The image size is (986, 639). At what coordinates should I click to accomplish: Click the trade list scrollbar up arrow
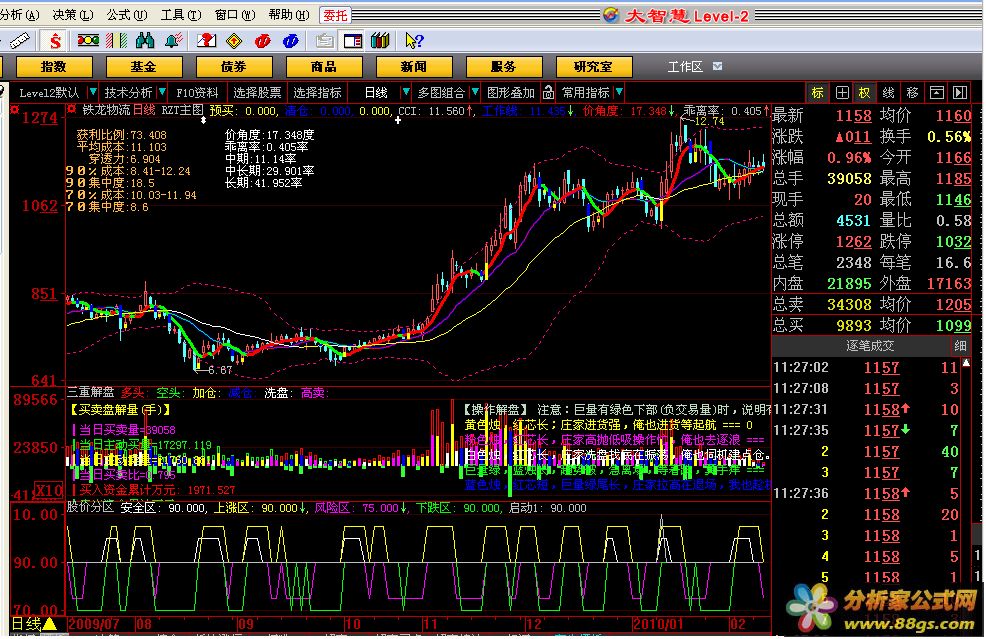(x=967, y=363)
